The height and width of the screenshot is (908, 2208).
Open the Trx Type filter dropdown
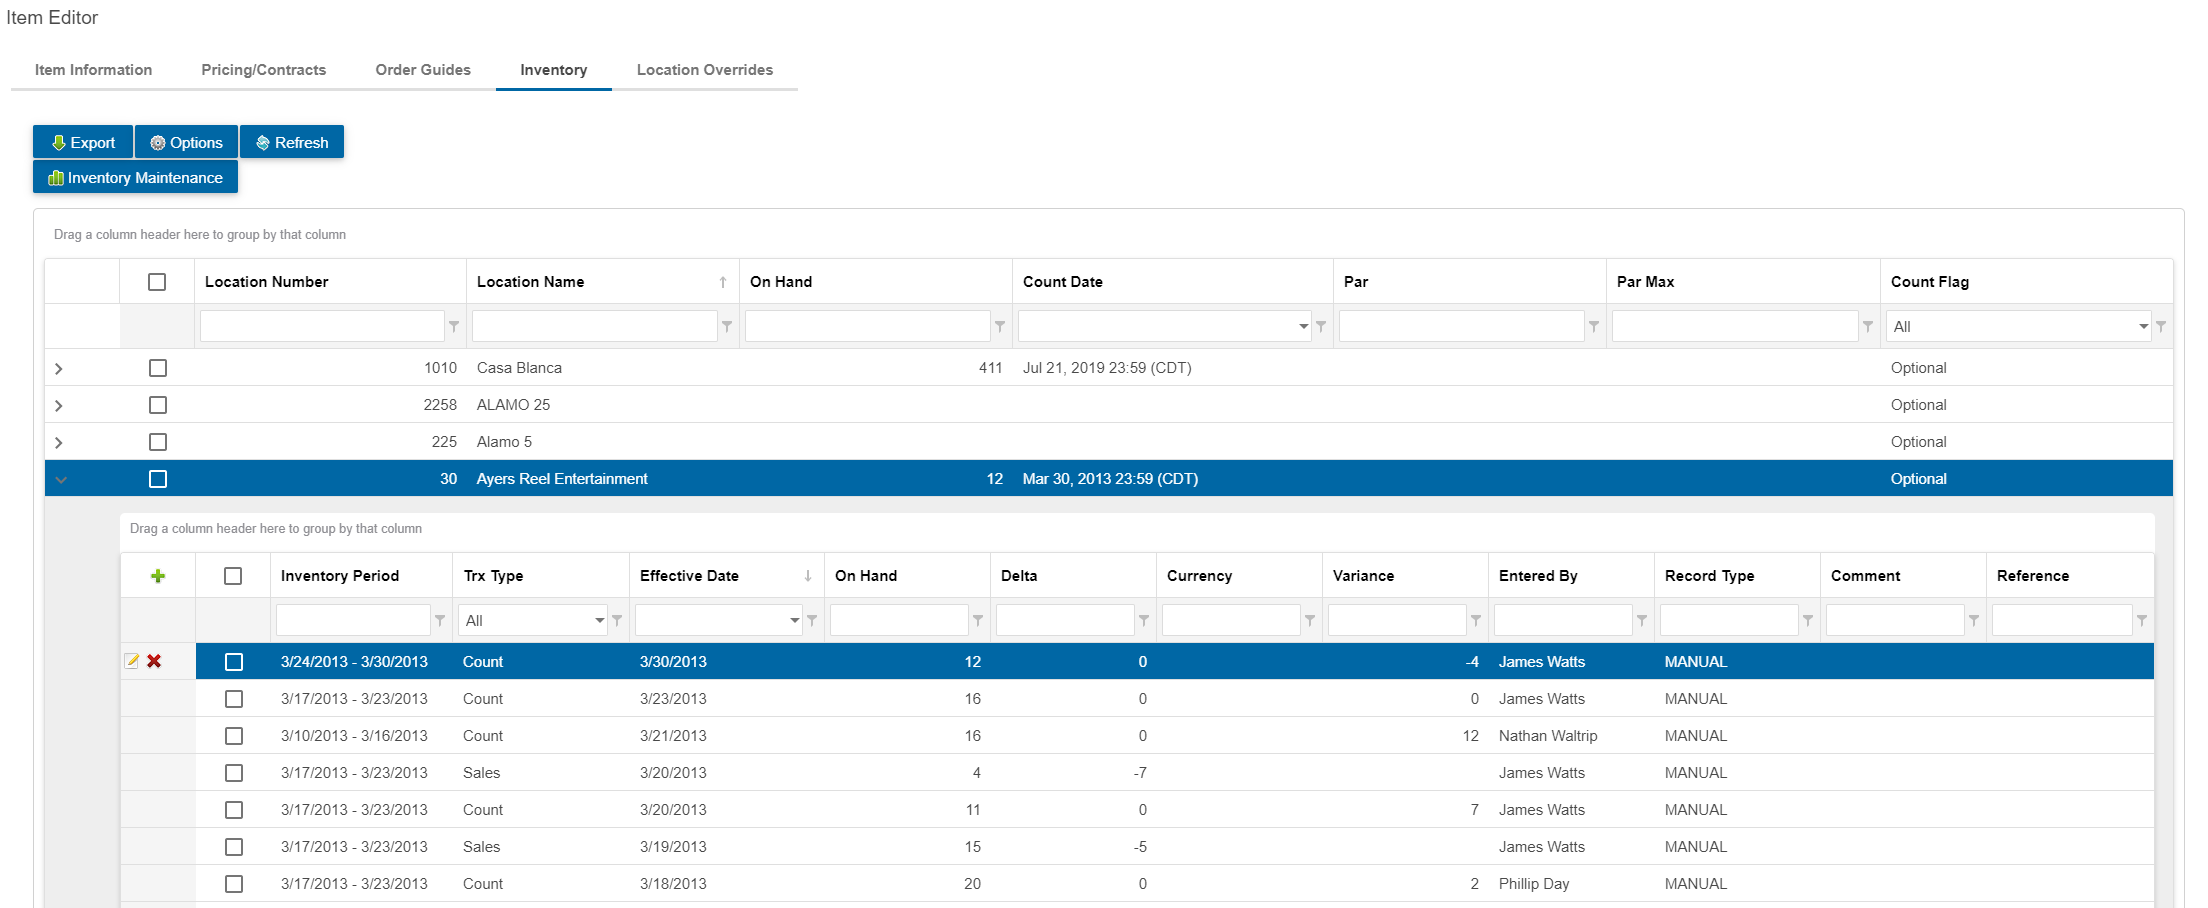599,621
